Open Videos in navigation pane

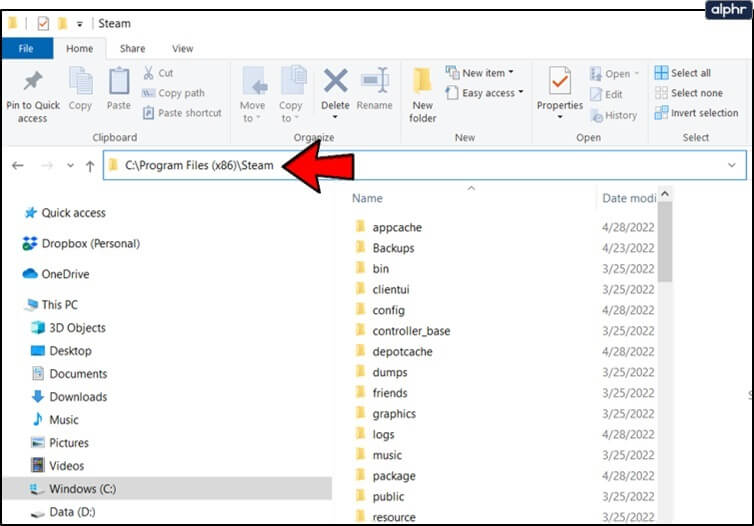[57, 466]
